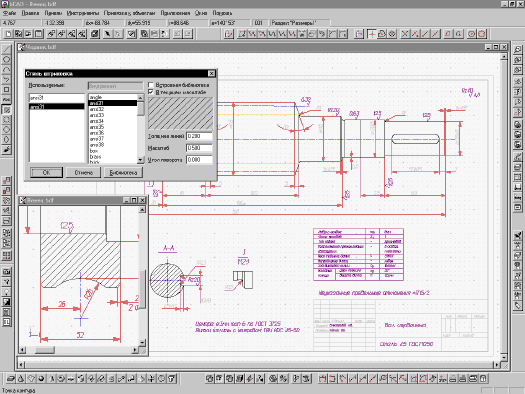Select the Hatch tool in left toolbar

[6, 110]
